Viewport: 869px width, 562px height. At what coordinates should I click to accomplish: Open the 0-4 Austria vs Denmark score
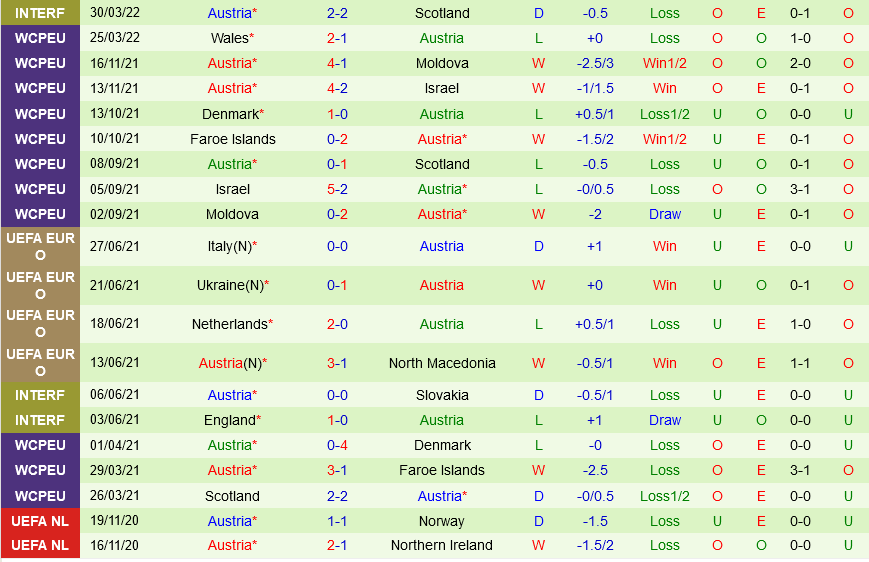coord(337,445)
